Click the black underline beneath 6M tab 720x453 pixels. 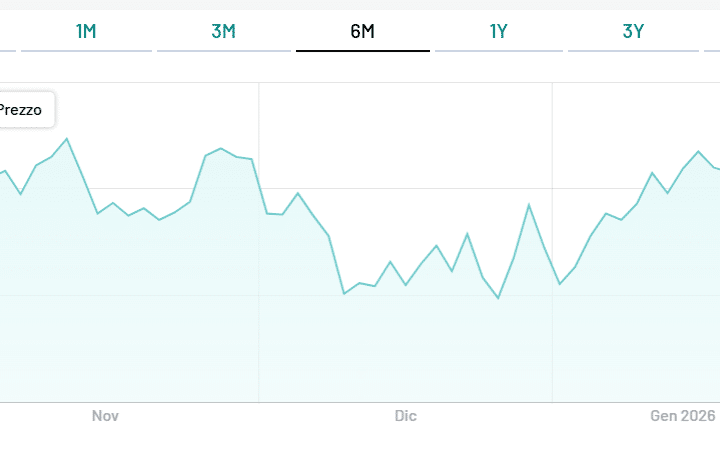tap(362, 50)
